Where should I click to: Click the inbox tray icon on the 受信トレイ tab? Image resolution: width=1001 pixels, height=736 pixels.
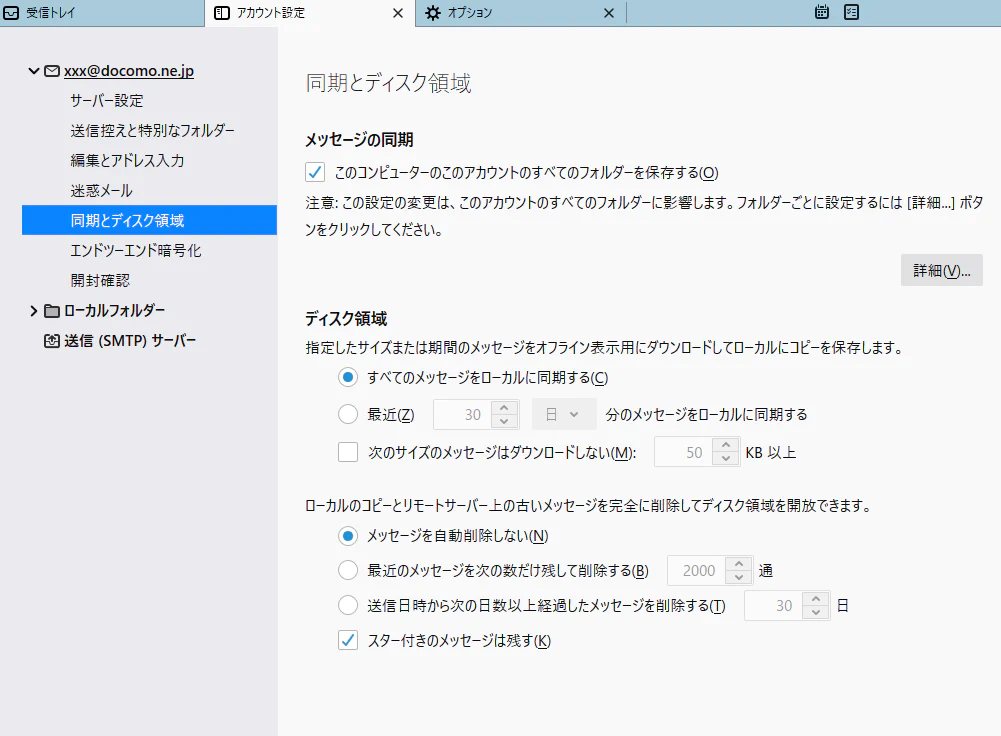(11, 13)
